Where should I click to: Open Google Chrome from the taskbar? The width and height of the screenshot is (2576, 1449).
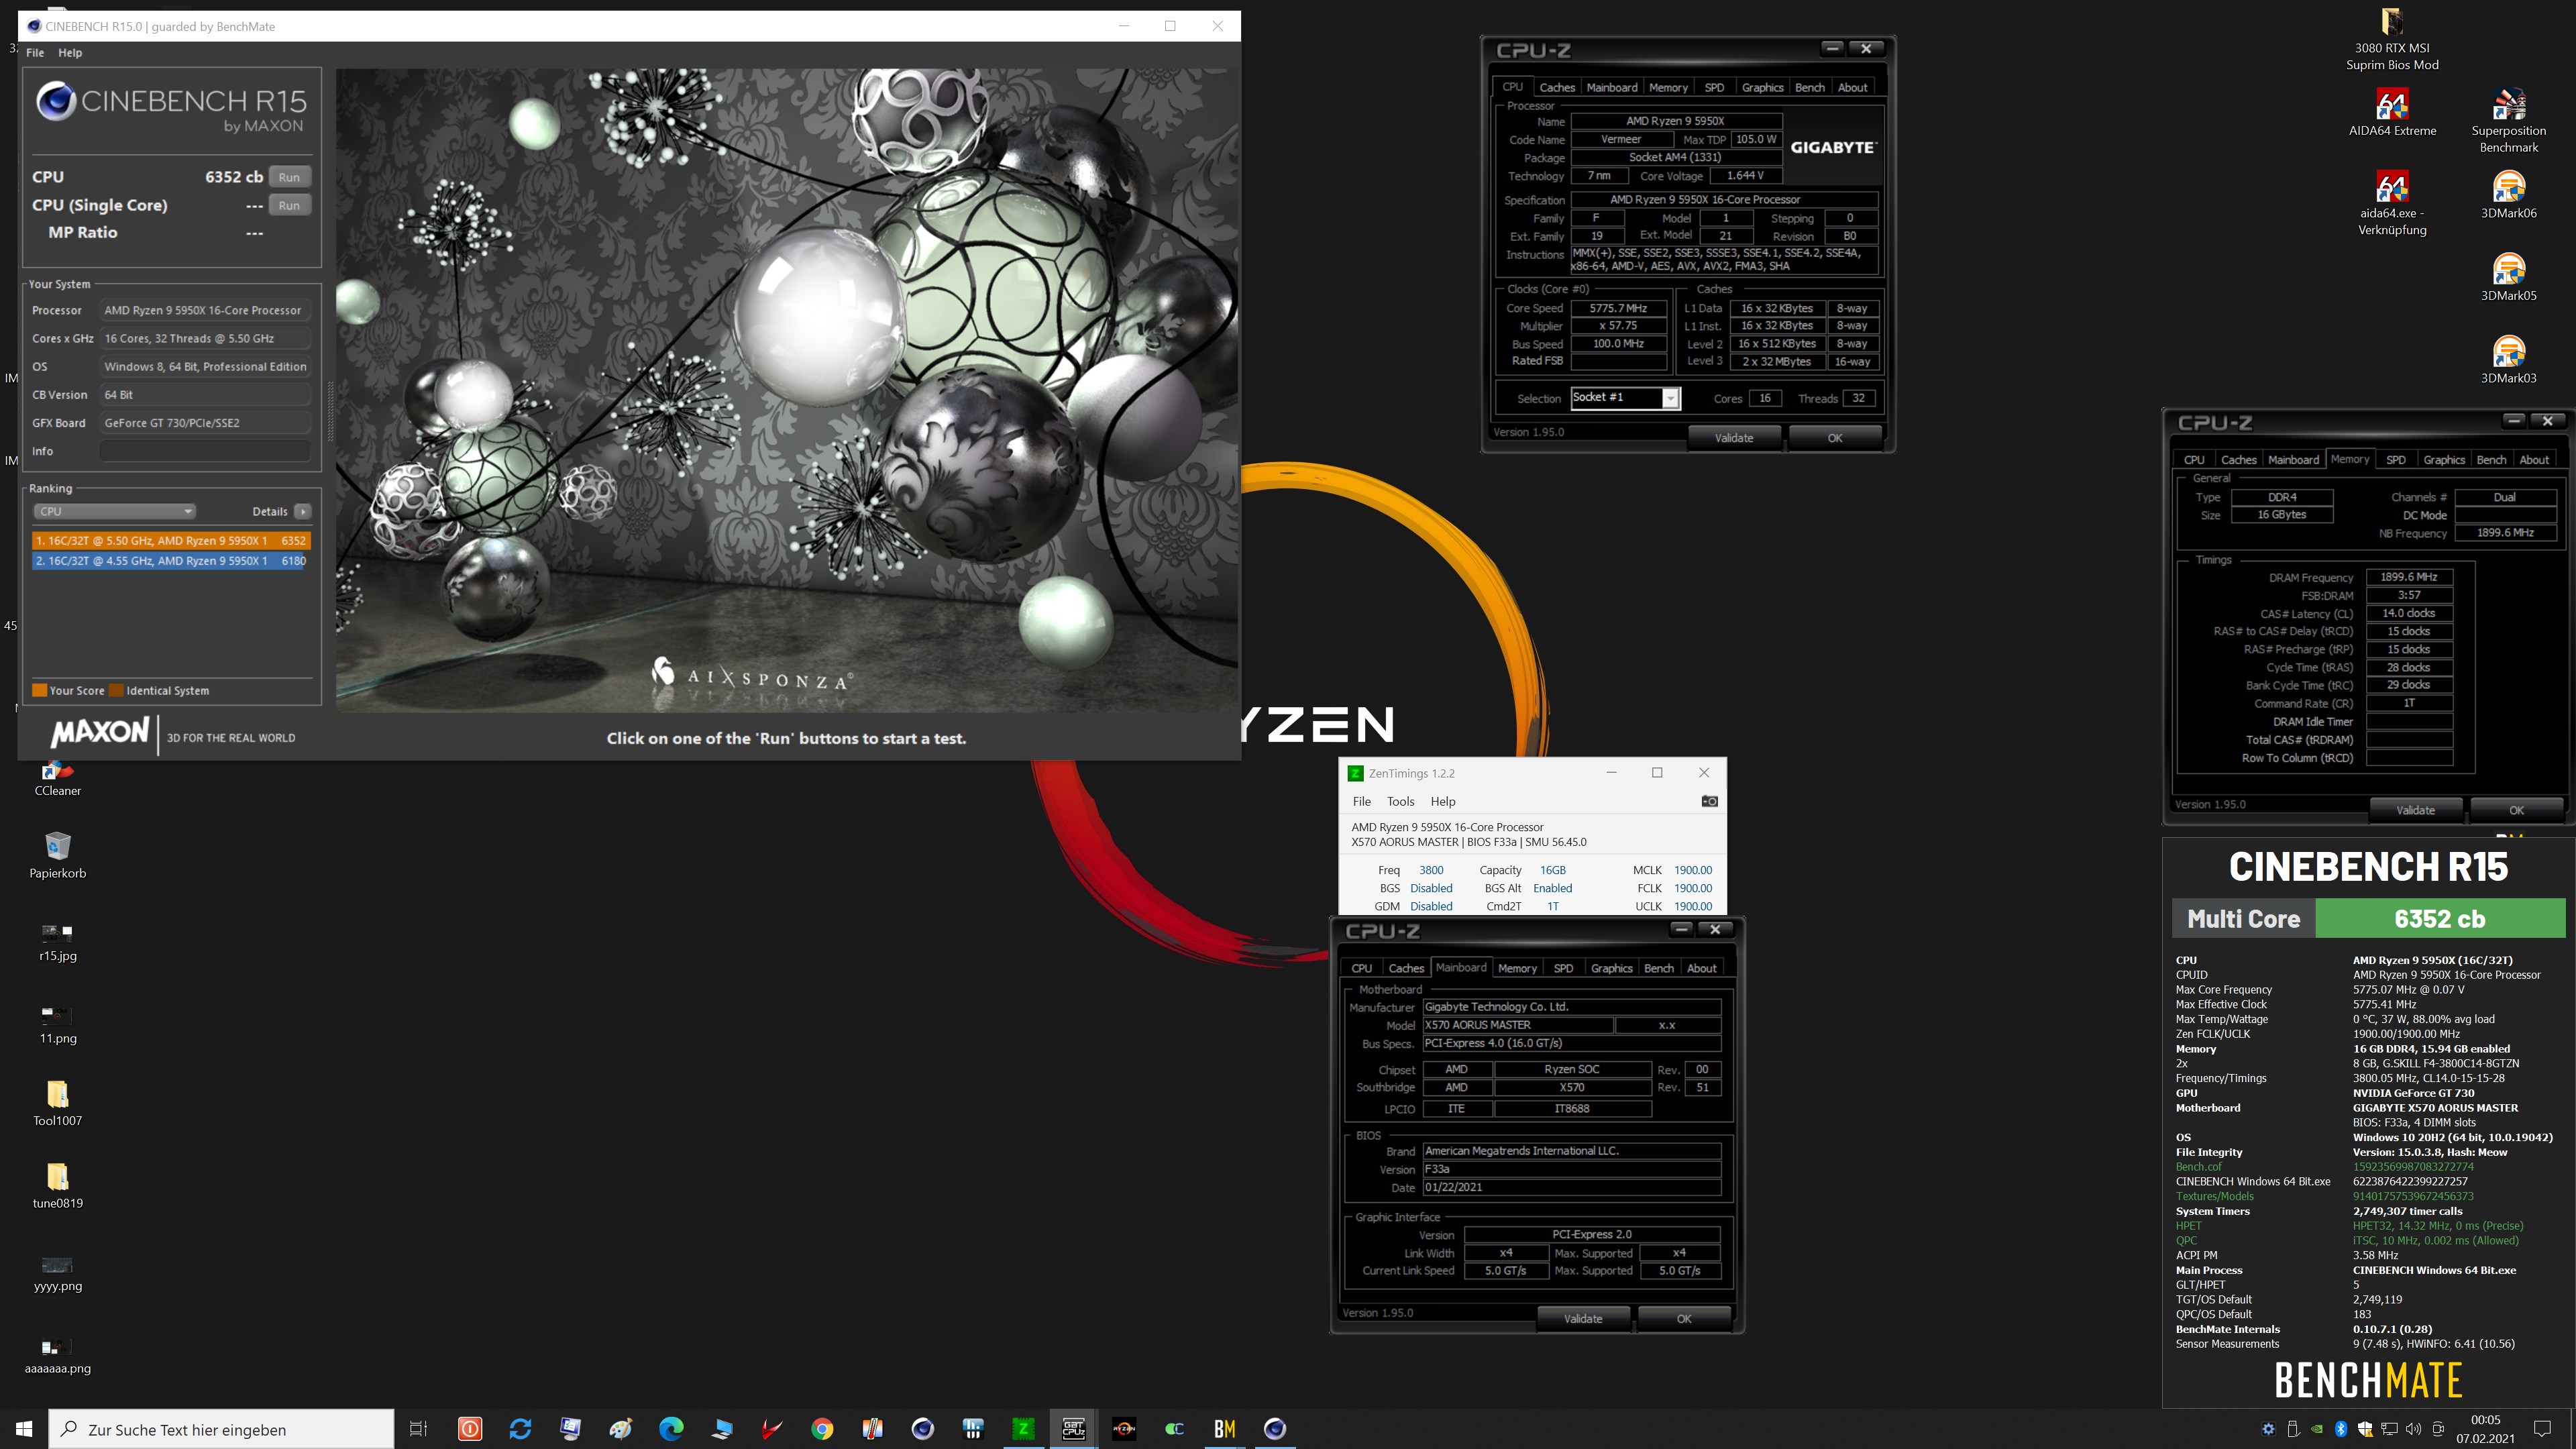(822, 1429)
